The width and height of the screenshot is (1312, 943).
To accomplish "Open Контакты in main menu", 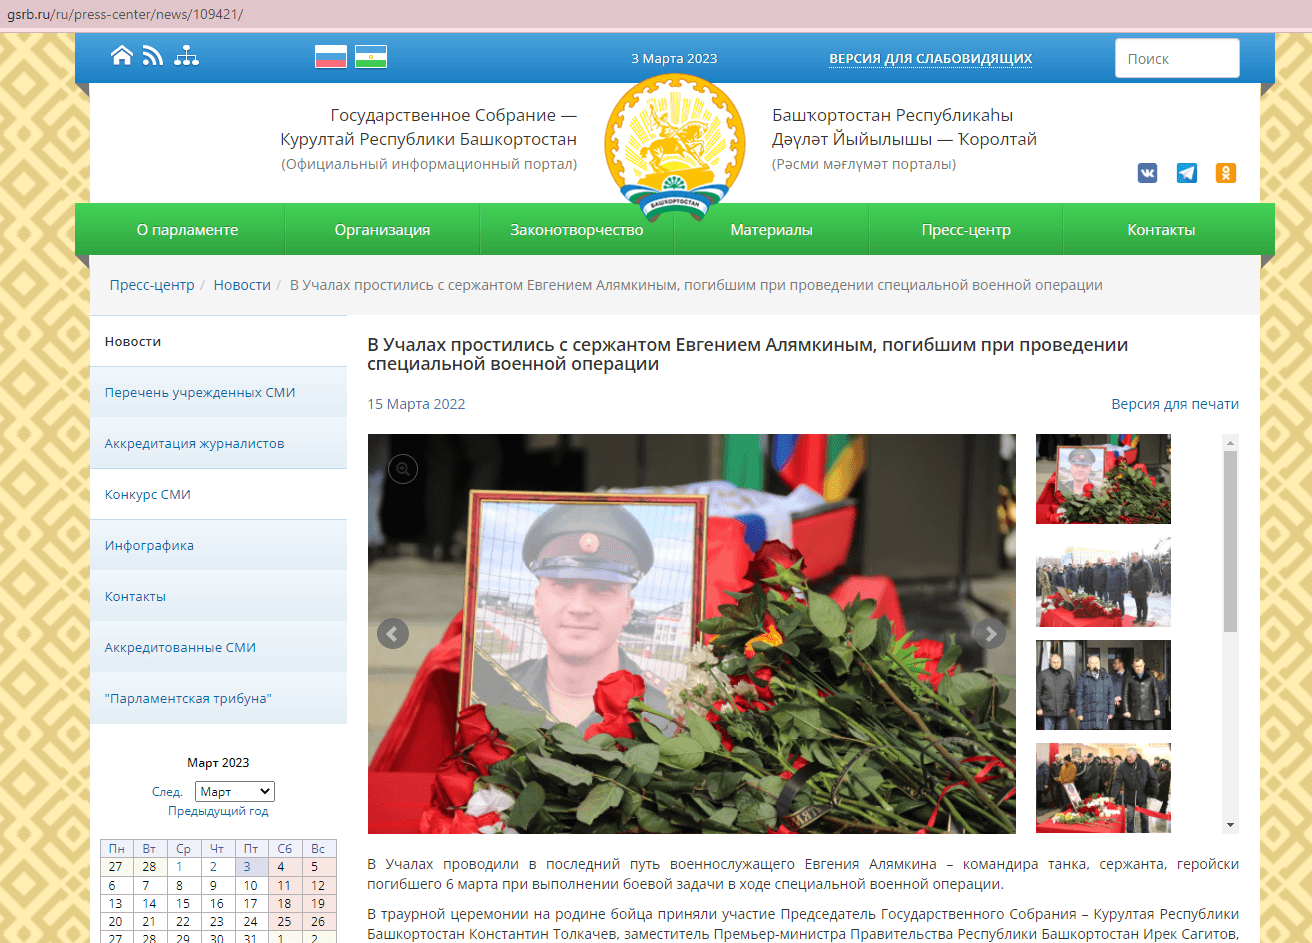I will tap(1161, 230).
